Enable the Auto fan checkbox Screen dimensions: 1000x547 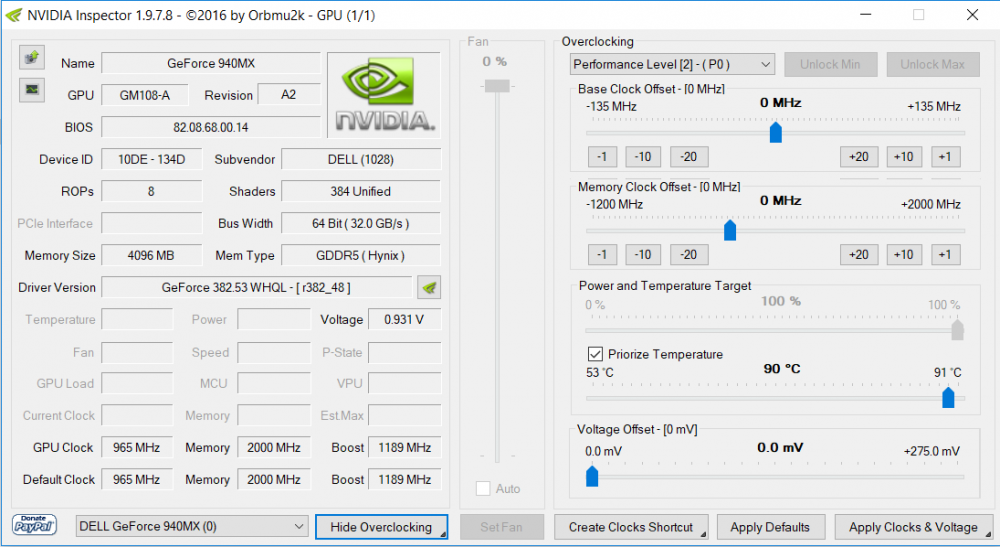(x=483, y=488)
